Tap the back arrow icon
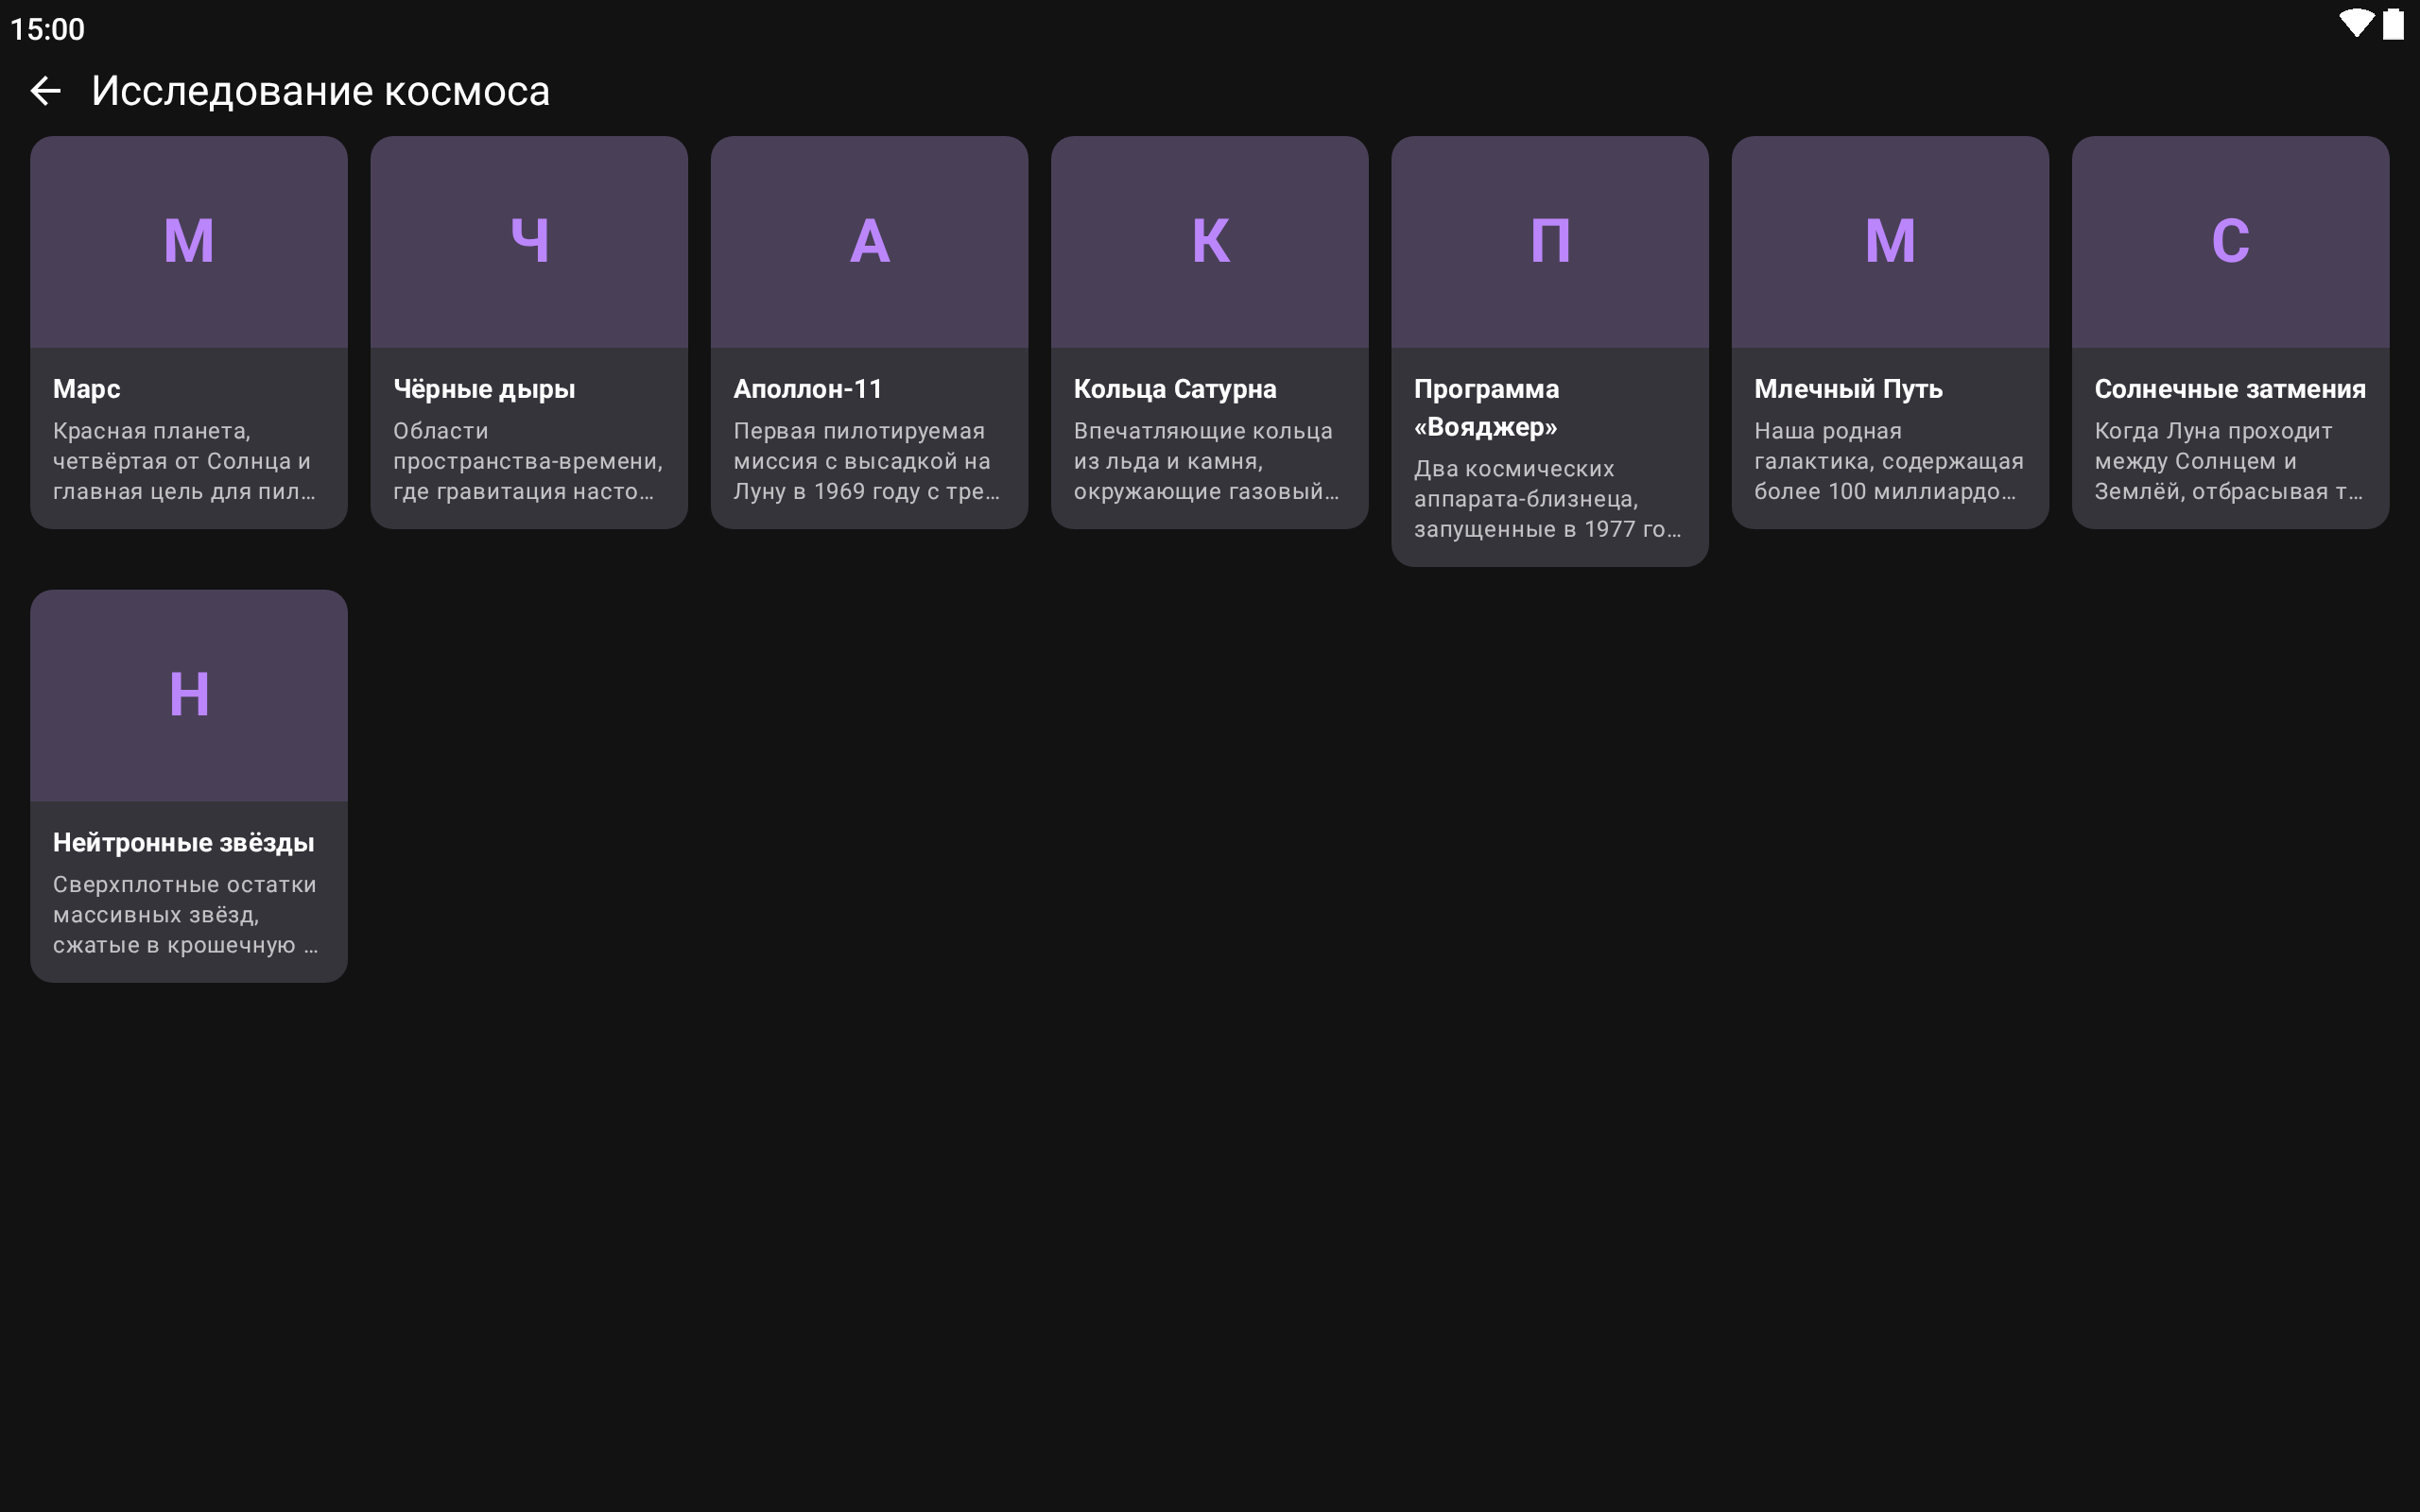2420x1512 pixels. pos(46,91)
